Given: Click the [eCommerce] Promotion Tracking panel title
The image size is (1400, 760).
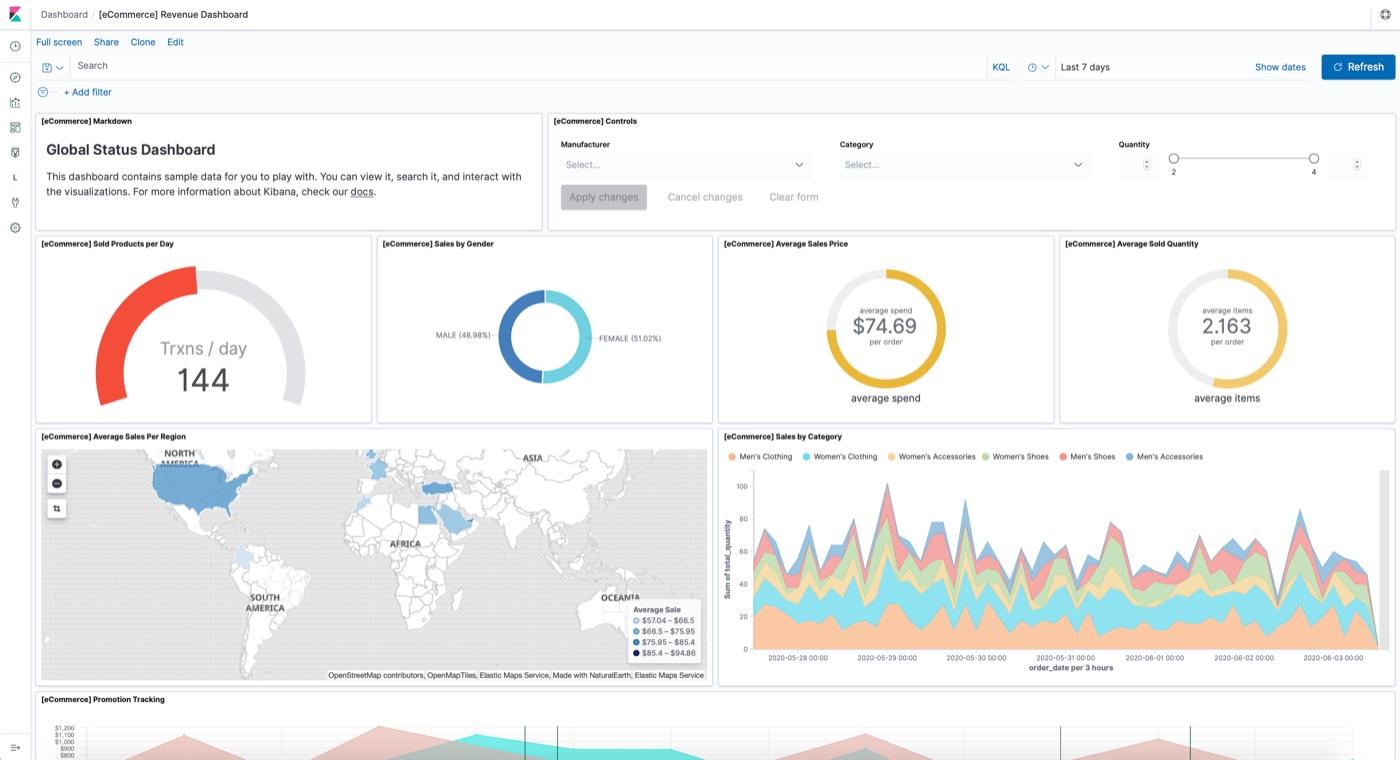Looking at the screenshot, I should click(x=103, y=700).
